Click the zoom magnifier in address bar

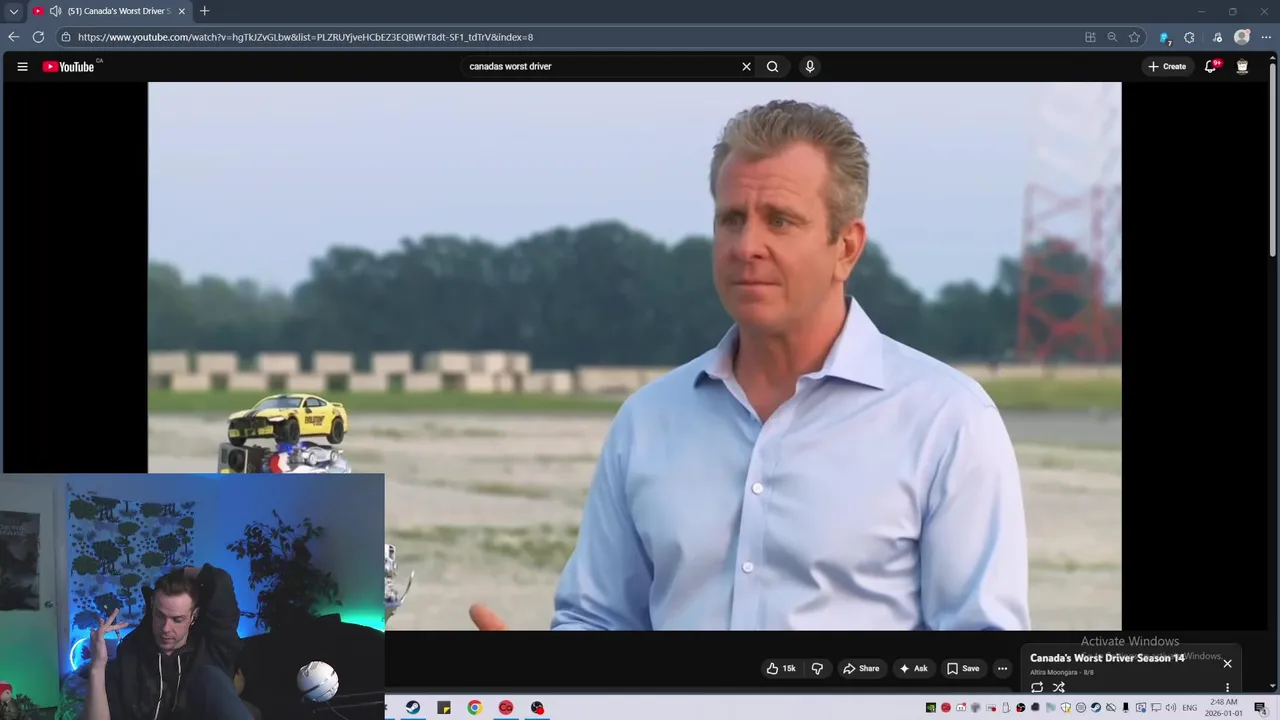pos(1112,37)
